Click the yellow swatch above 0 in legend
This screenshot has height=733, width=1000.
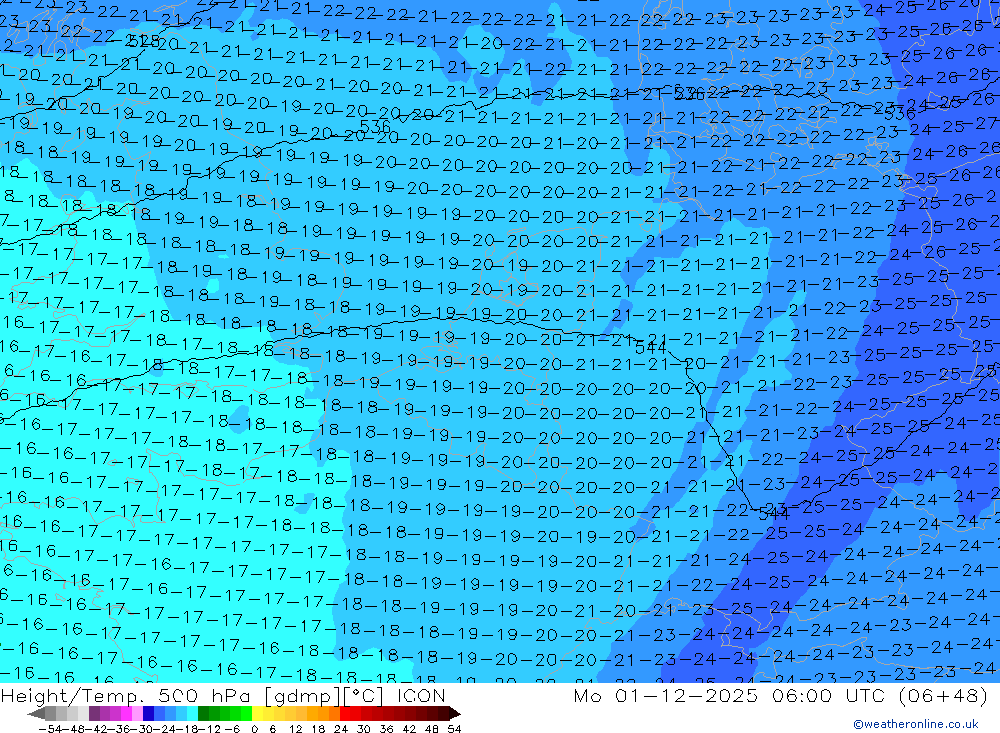coord(257,713)
